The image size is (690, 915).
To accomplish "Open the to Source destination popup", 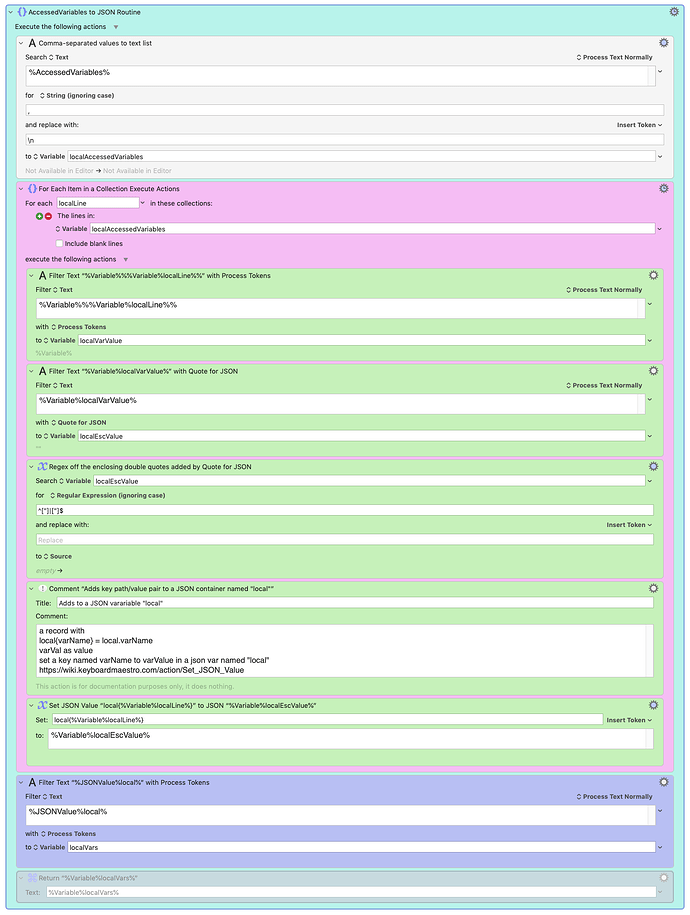I will (x=58, y=556).
